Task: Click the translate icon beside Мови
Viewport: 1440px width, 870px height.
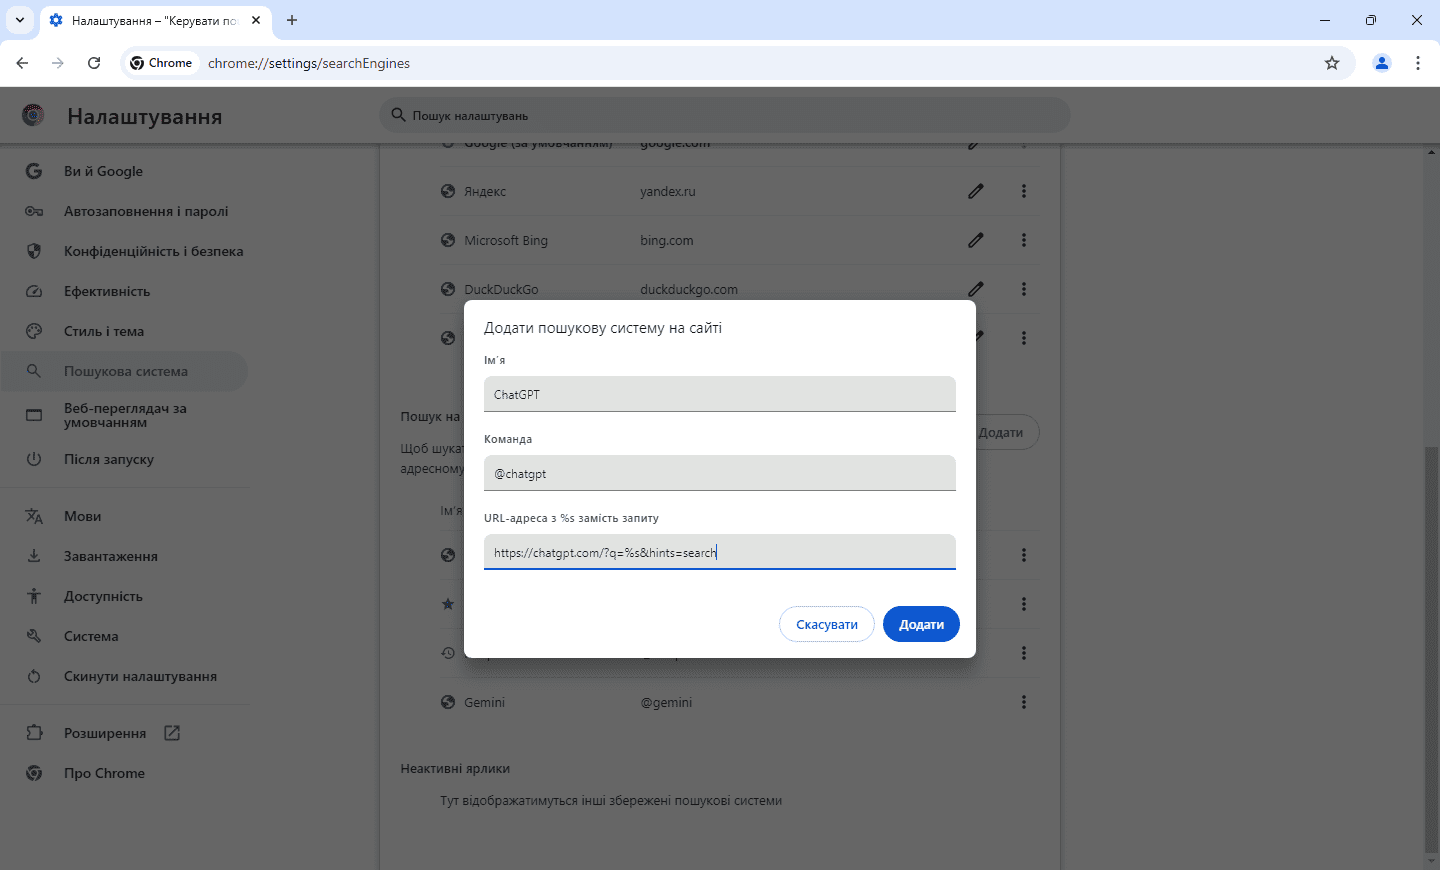Action: click(x=34, y=516)
